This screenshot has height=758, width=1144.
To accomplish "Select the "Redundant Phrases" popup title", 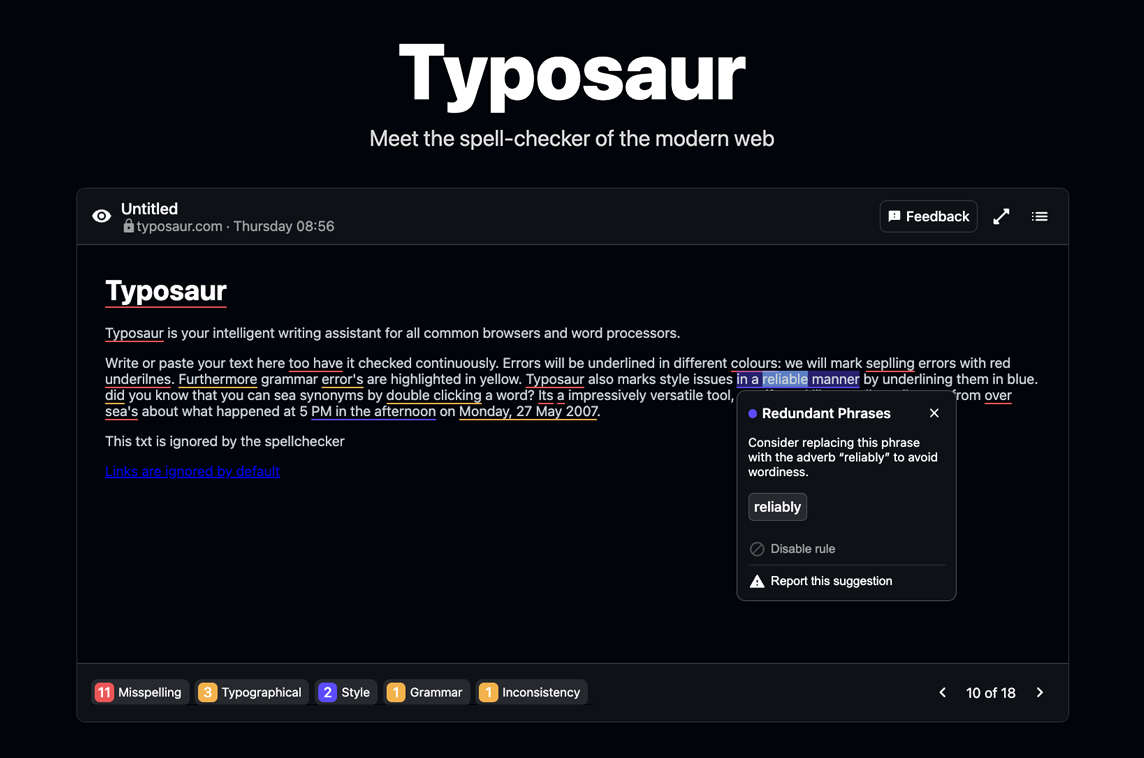I will tap(826, 413).
